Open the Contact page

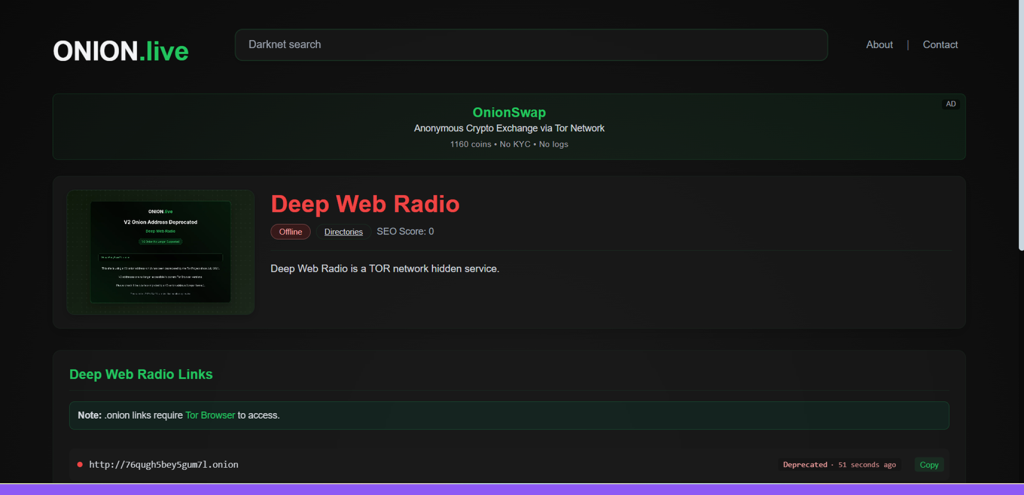940,45
